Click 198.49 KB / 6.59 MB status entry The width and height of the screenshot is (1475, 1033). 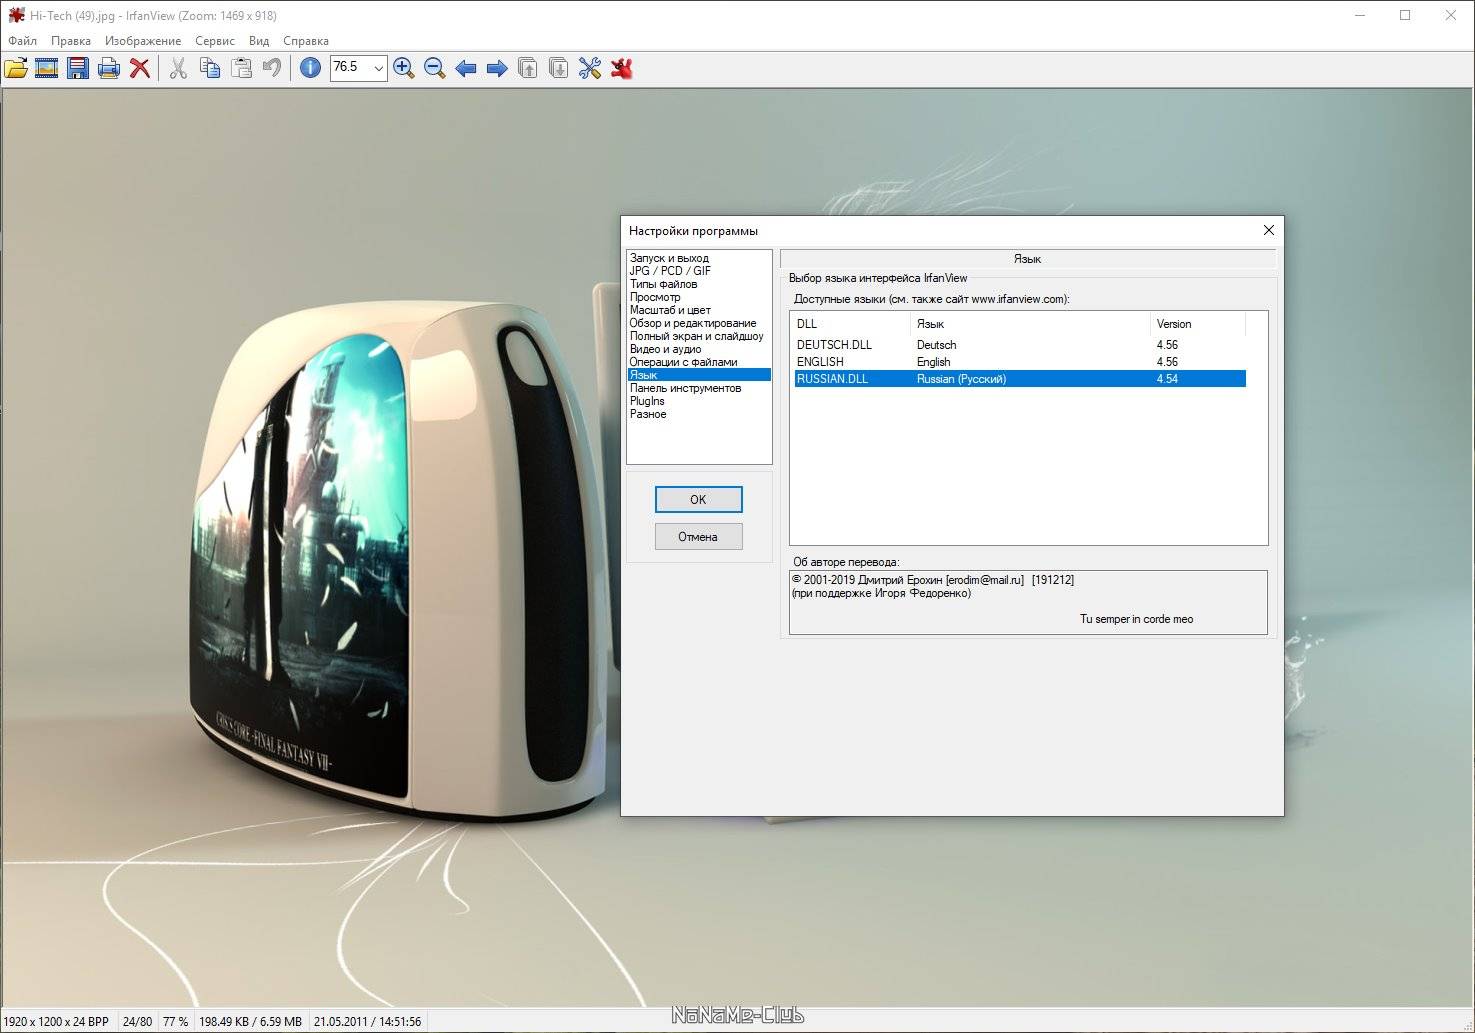pos(251,1022)
